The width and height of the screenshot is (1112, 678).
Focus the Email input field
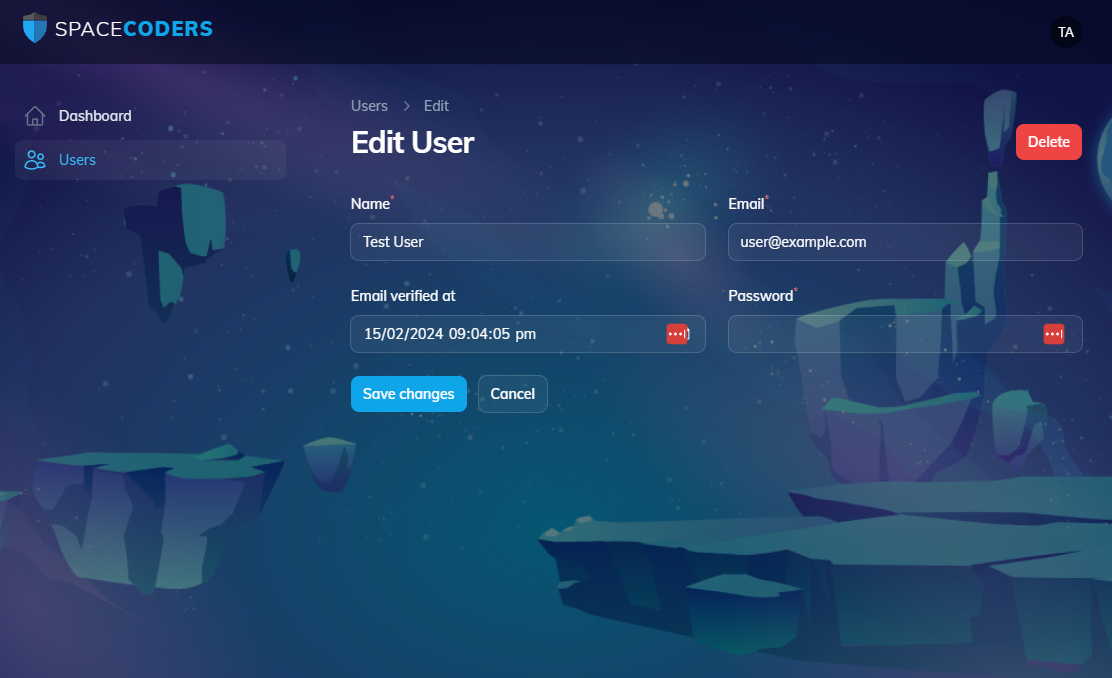point(905,242)
